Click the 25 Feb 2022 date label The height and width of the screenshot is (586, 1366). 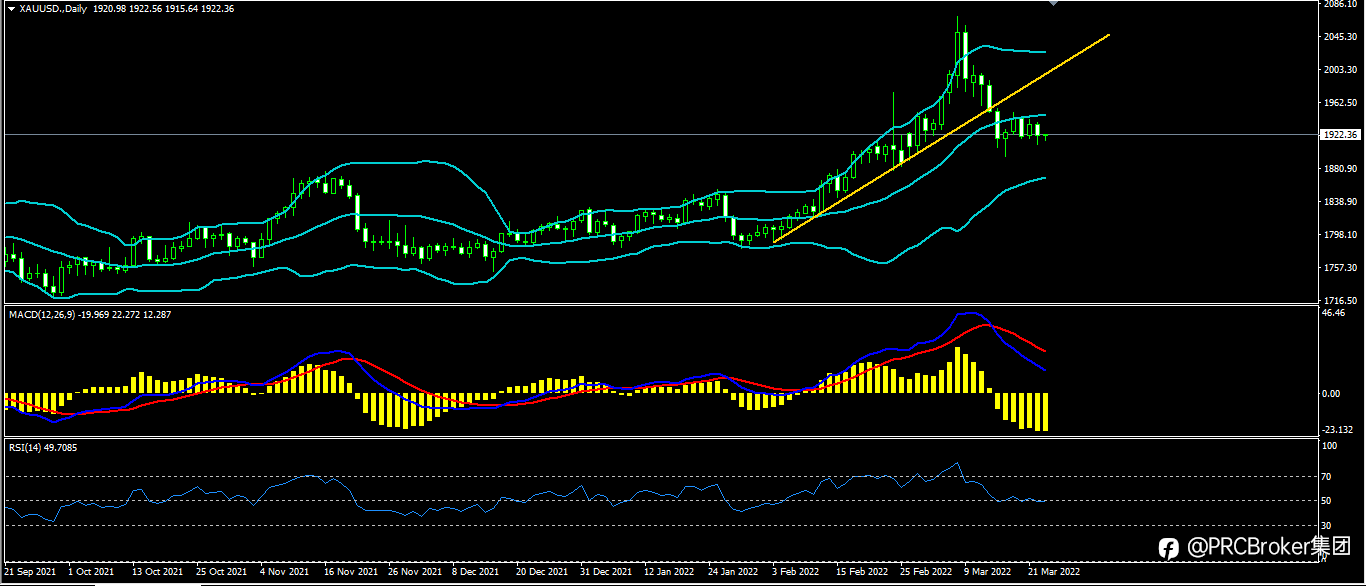[x=926, y=573]
